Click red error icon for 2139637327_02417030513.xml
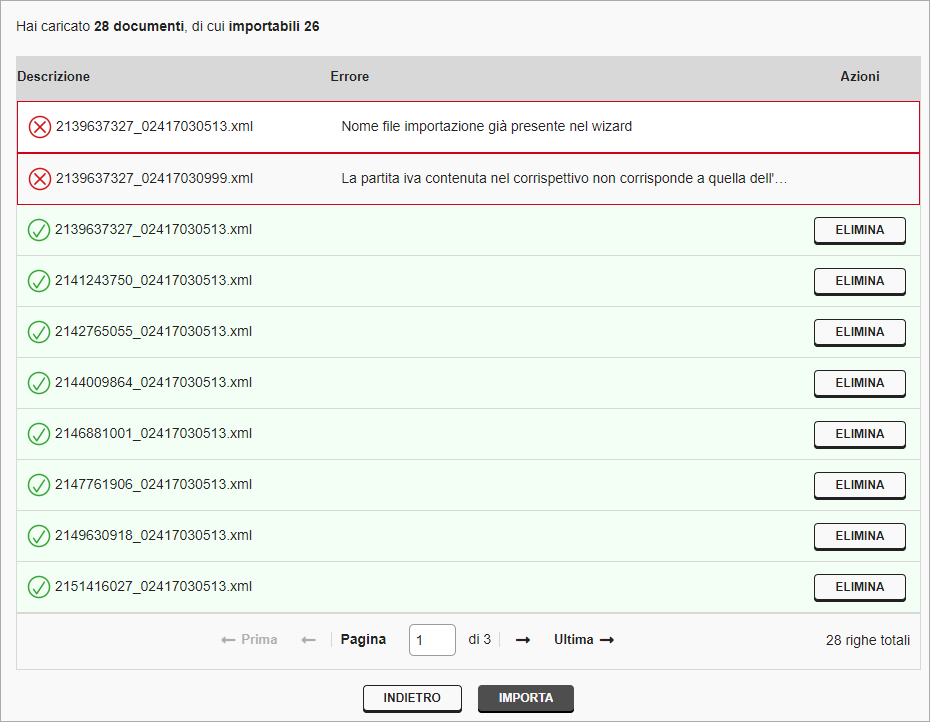Viewport: 930px width, 722px height. pos(40,127)
